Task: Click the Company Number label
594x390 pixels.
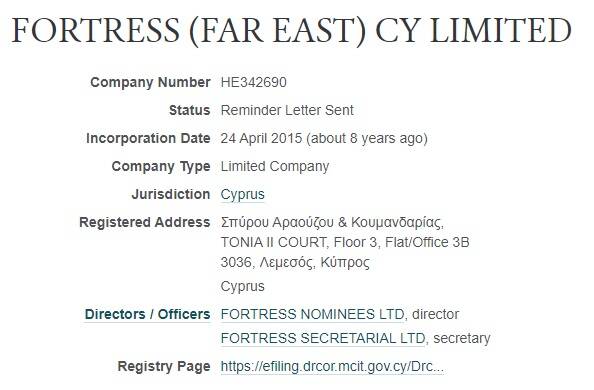Action: (150, 82)
